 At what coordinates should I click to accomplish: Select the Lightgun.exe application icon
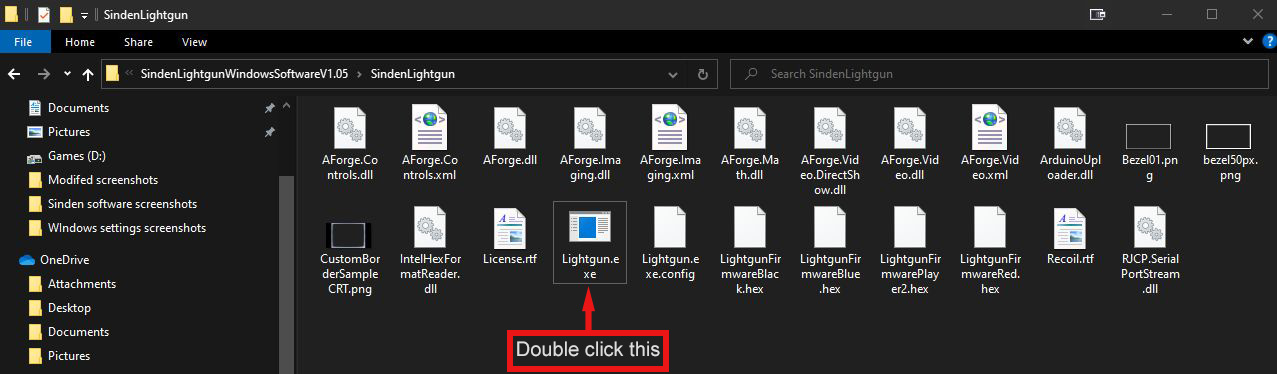click(589, 227)
